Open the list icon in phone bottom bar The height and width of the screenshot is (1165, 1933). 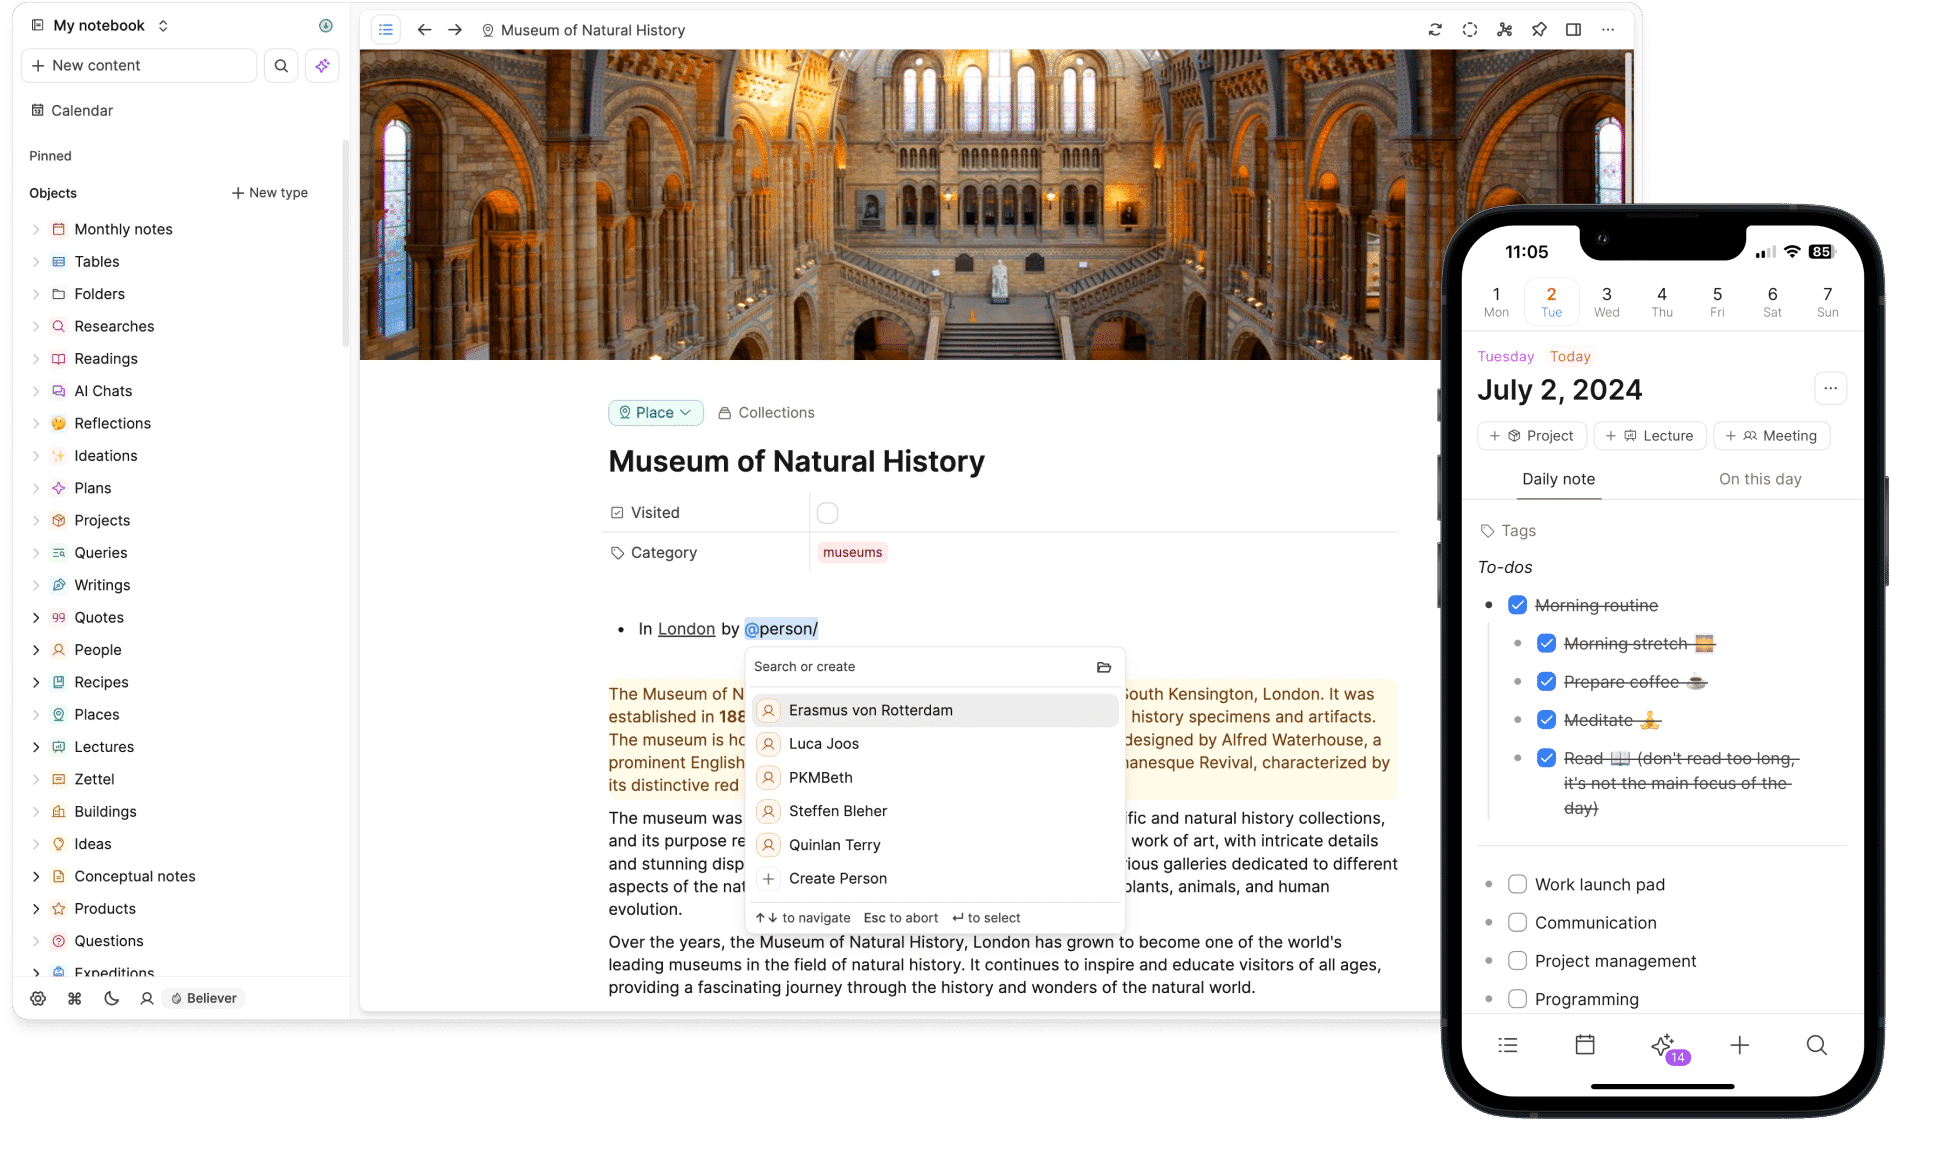click(x=1508, y=1045)
